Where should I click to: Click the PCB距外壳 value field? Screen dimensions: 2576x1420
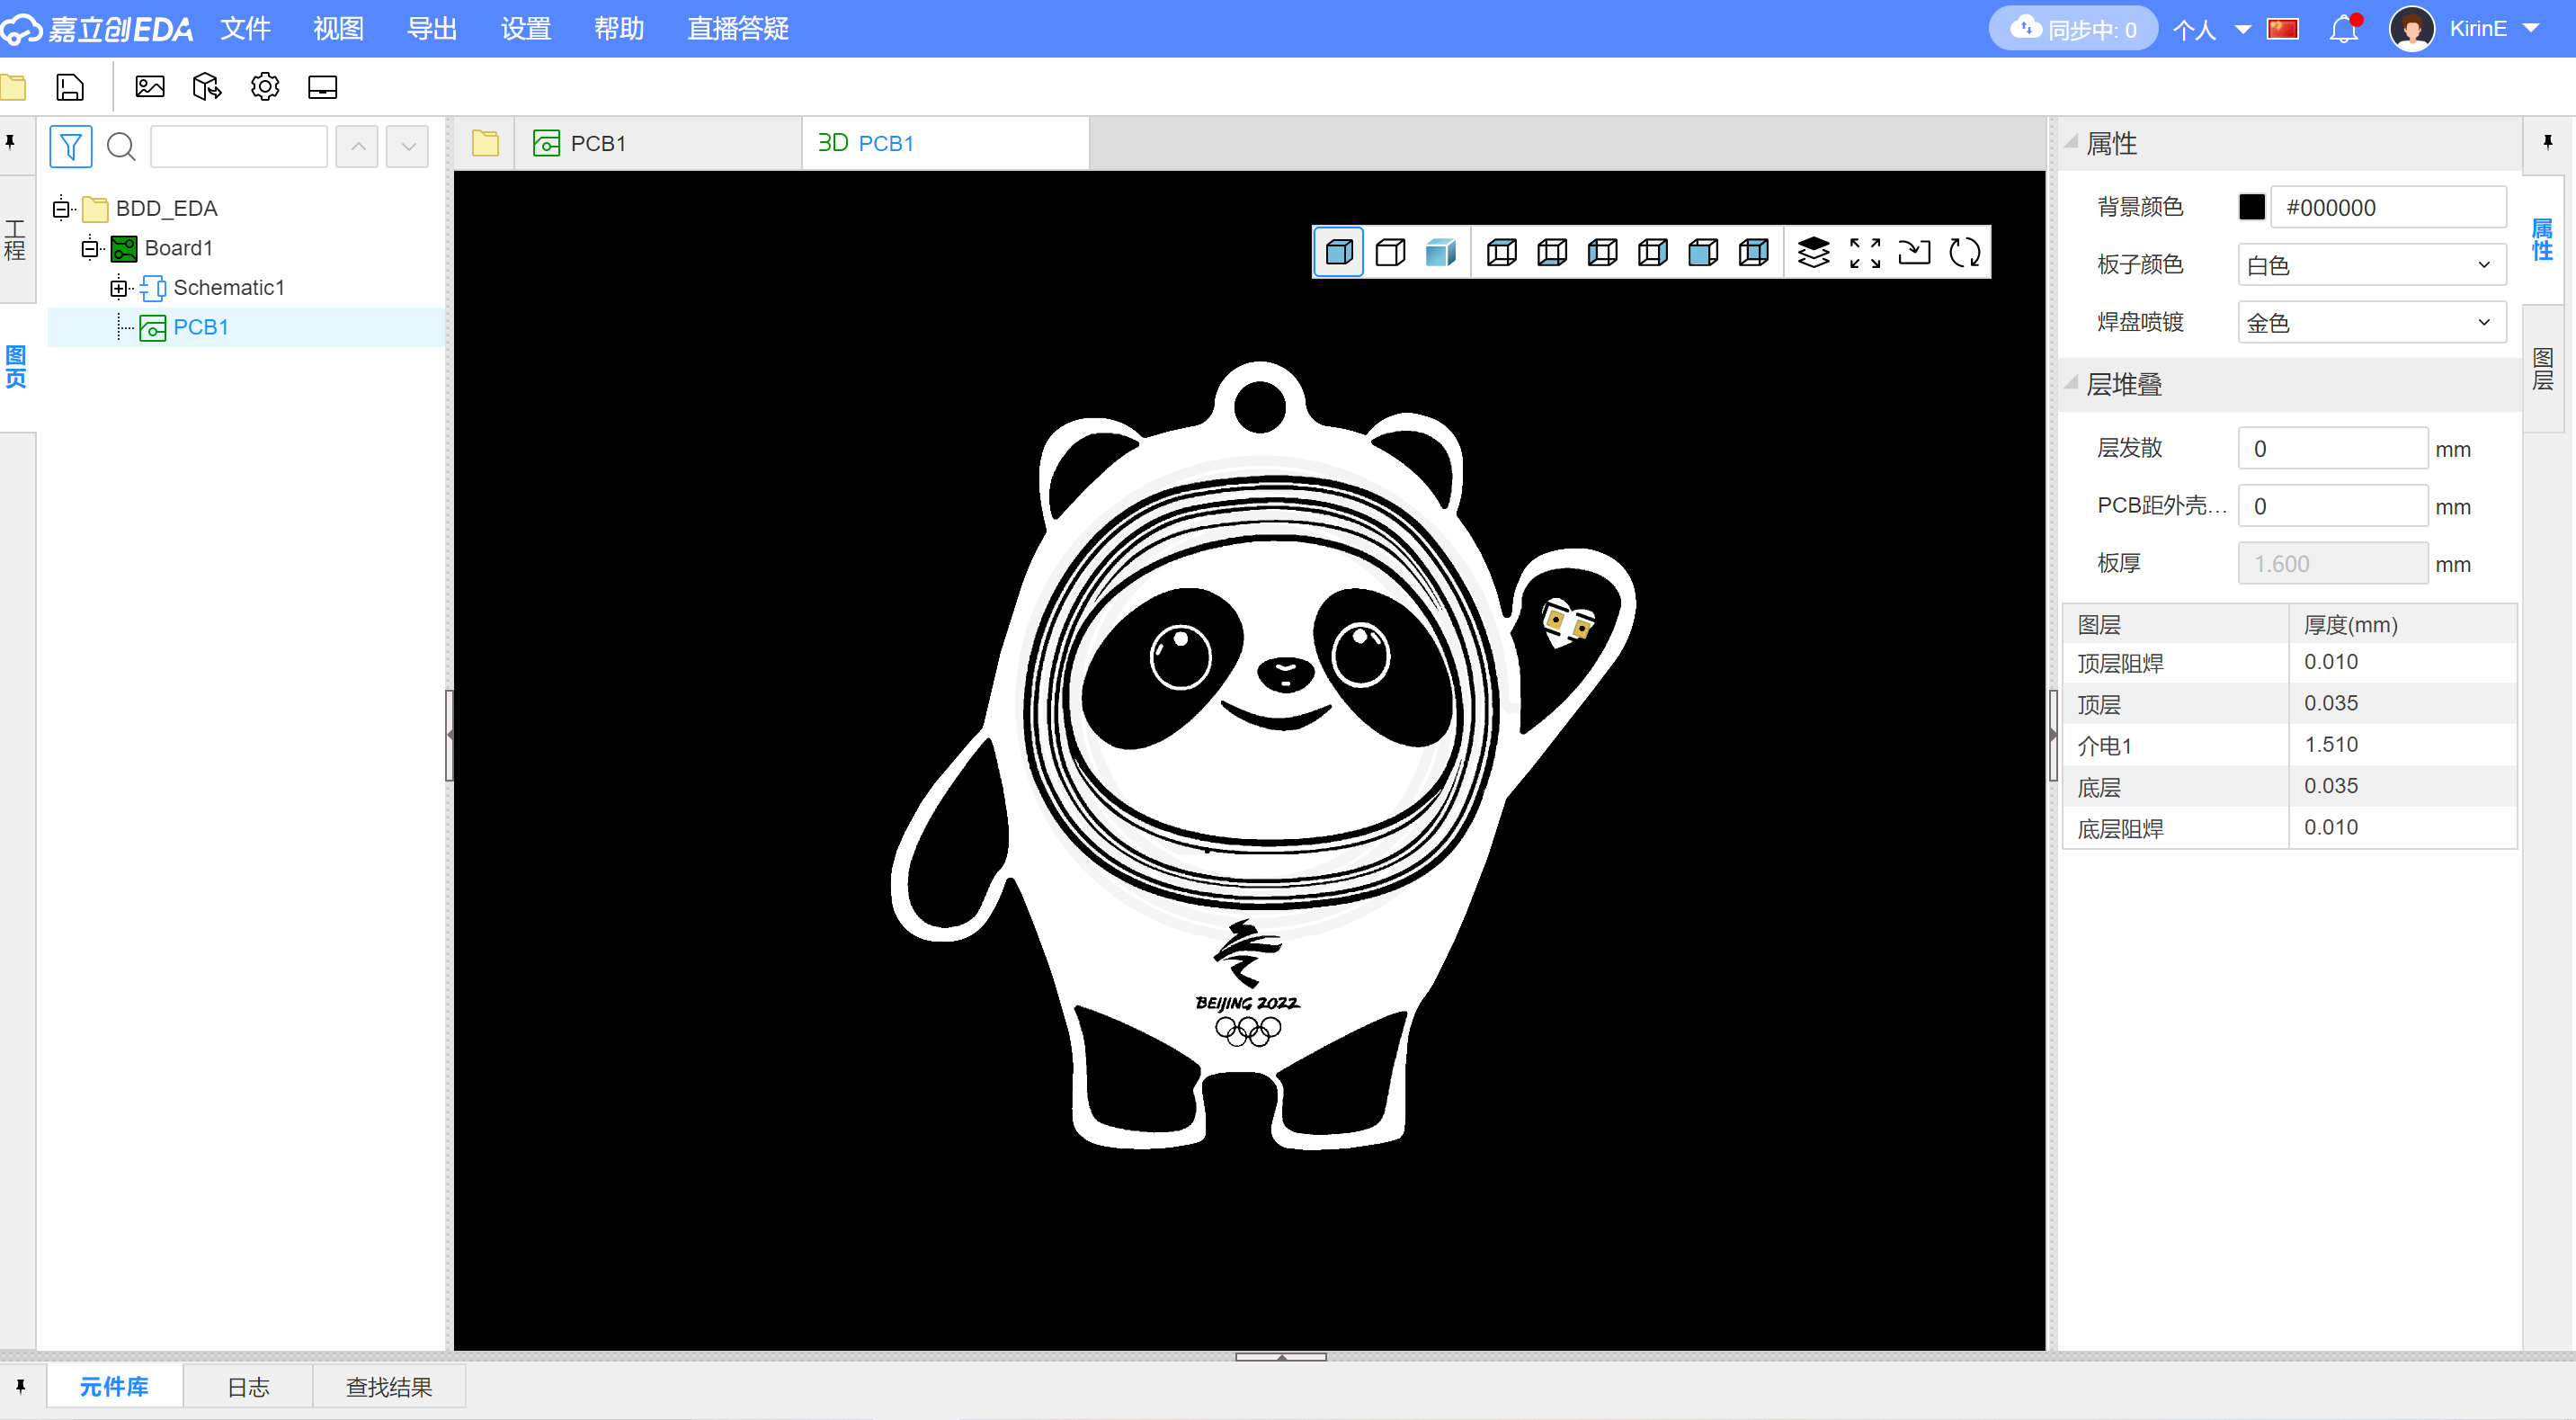click(2332, 506)
